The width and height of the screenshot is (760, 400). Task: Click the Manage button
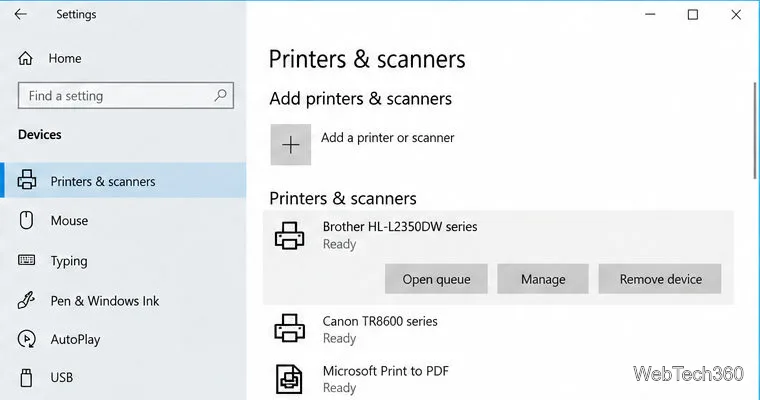click(543, 279)
